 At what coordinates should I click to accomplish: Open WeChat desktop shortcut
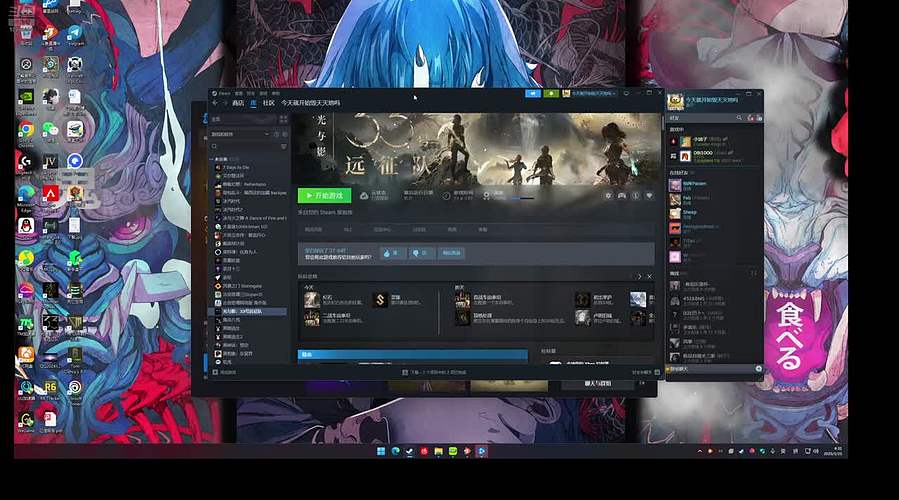50,130
